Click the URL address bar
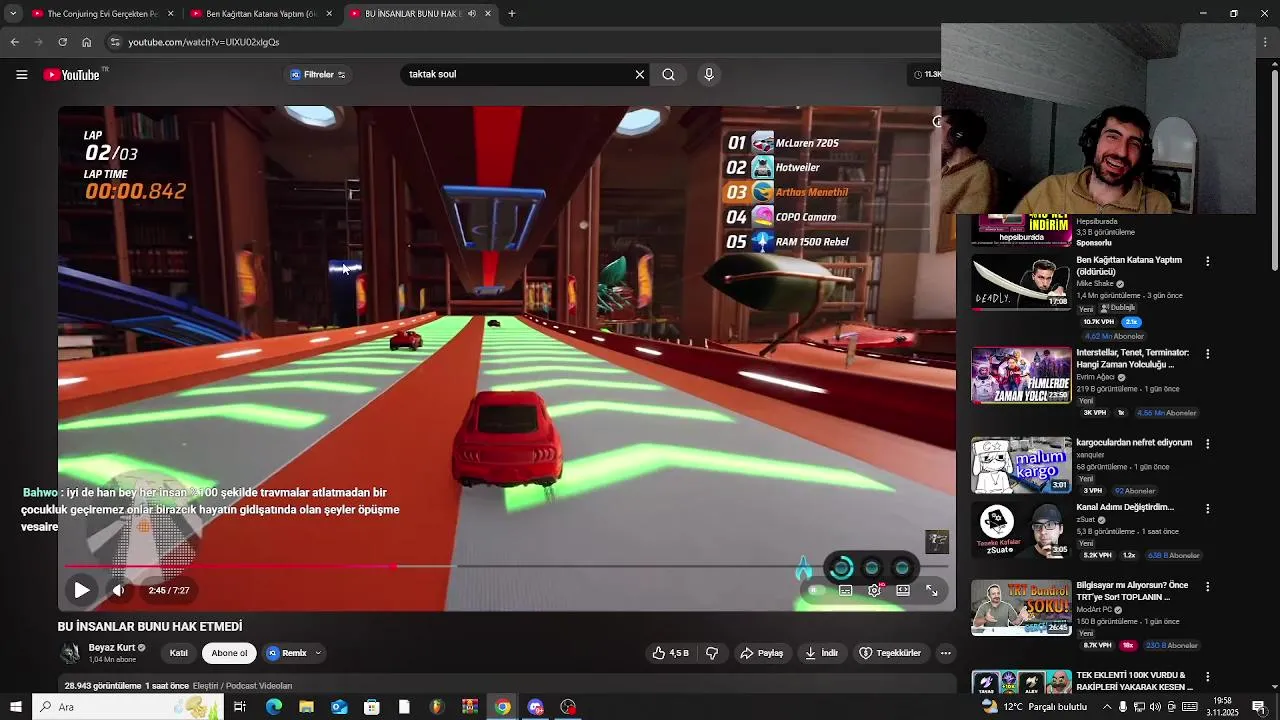The image size is (1280, 720). point(520,42)
